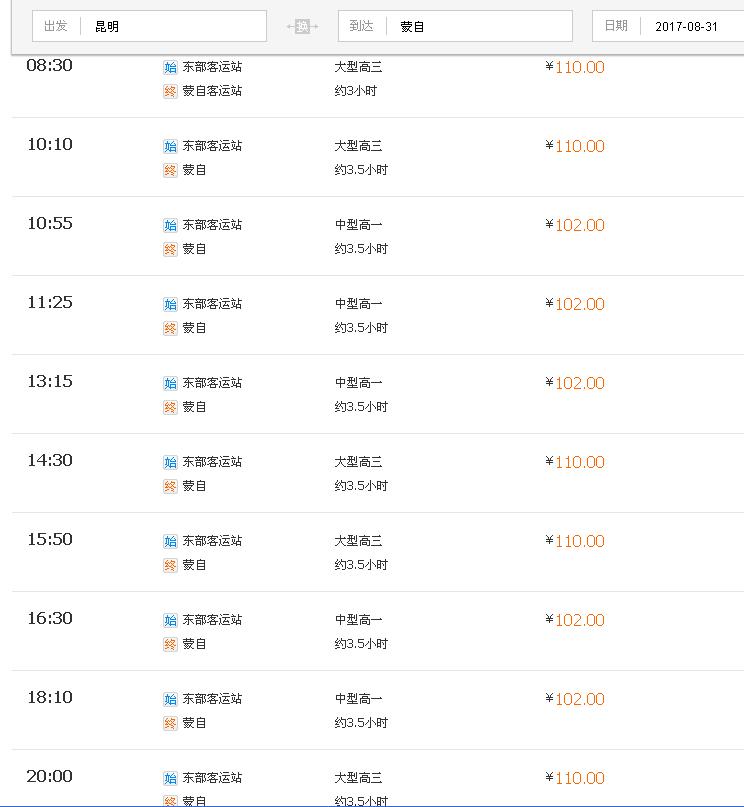This screenshot has height=807, width=744.
Task: Click the 终 icon on 14:30 row
Action: 170,486
